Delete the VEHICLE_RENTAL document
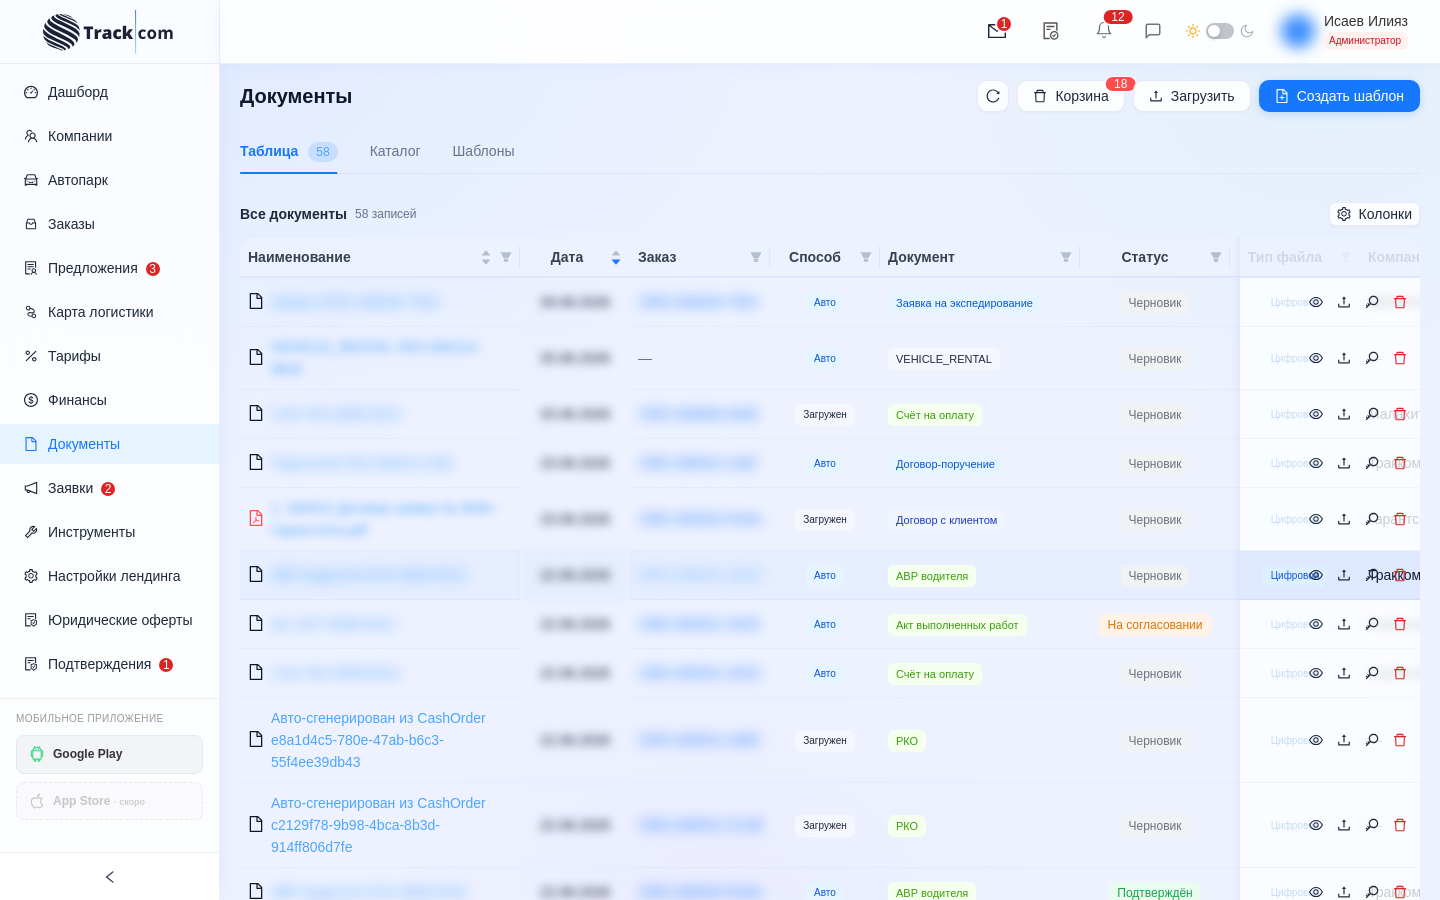 (x=1400, y=358)
